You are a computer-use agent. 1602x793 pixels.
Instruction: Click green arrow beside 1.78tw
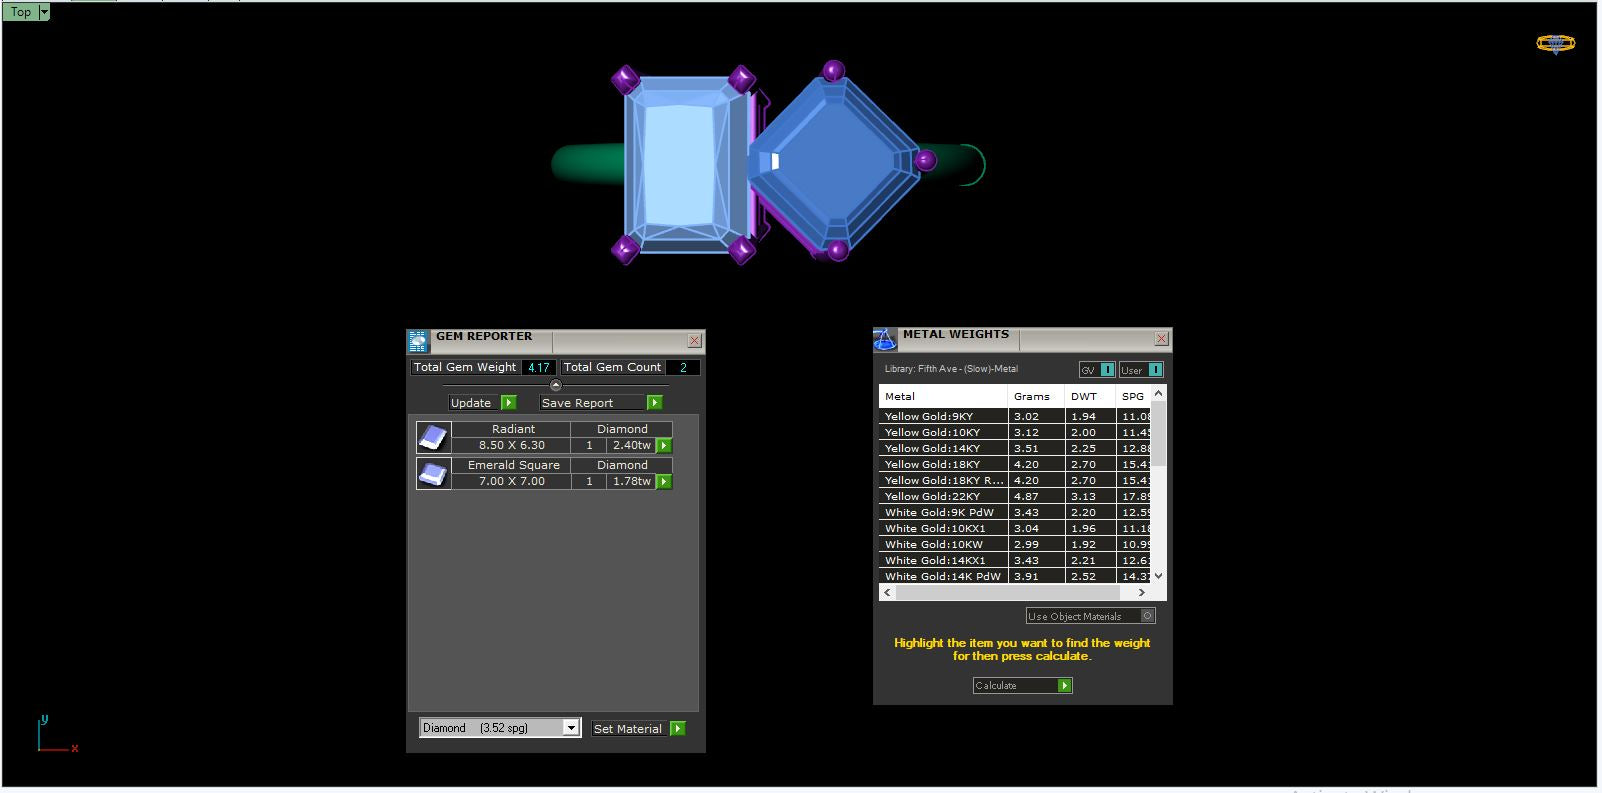(664, 482)
